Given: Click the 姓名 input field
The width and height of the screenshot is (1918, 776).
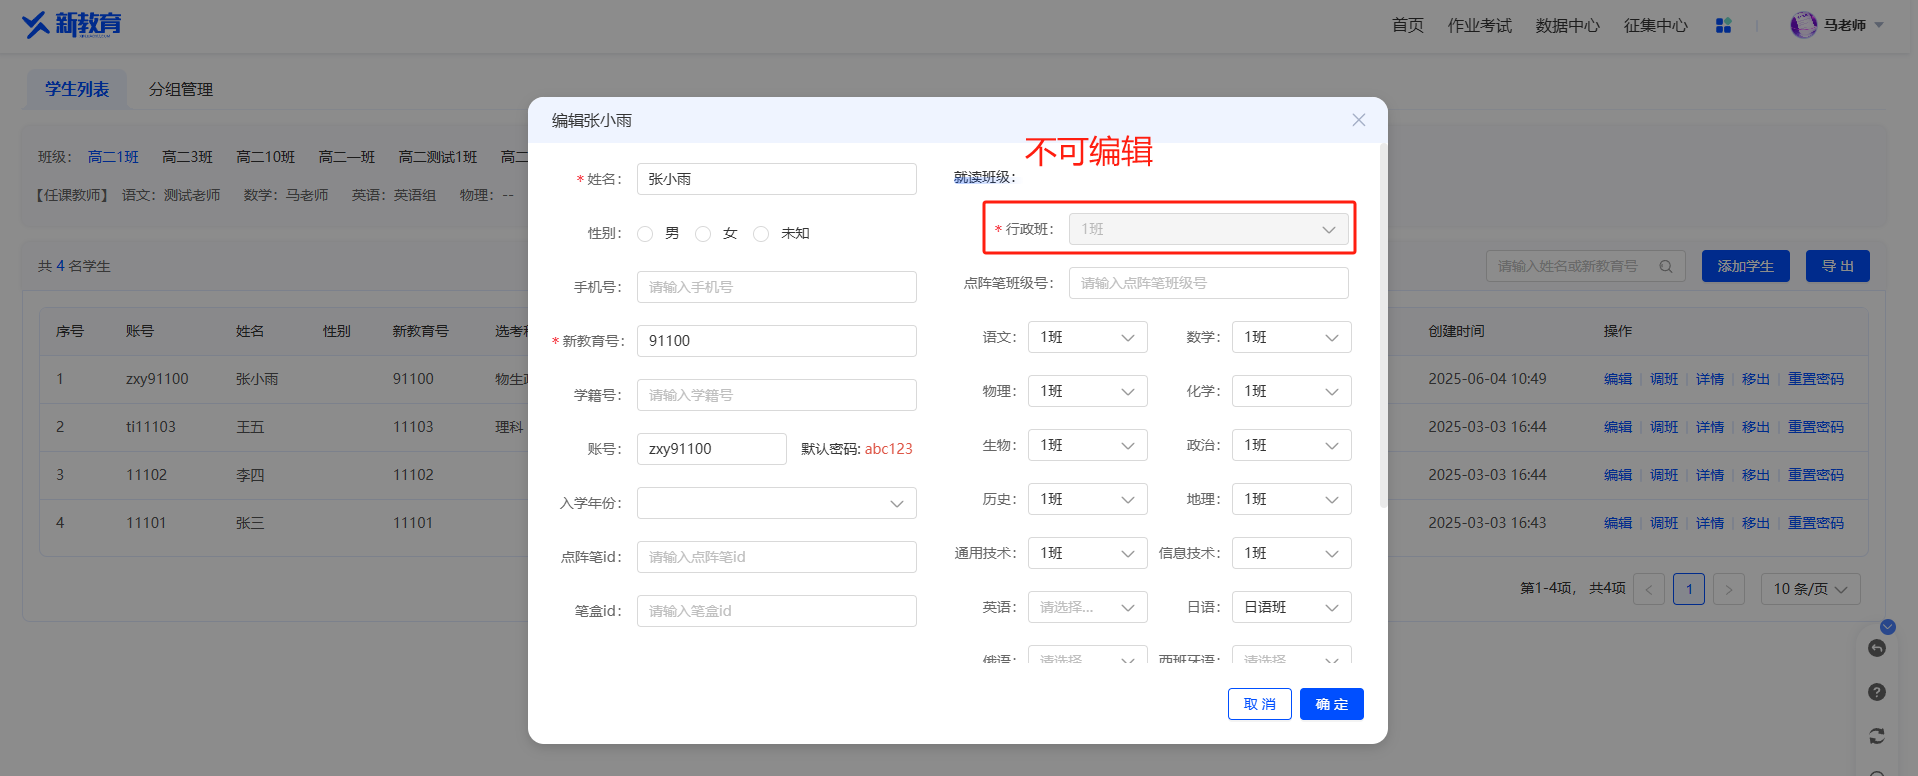Looking at the screenshot, I should (x=777, y=179).
